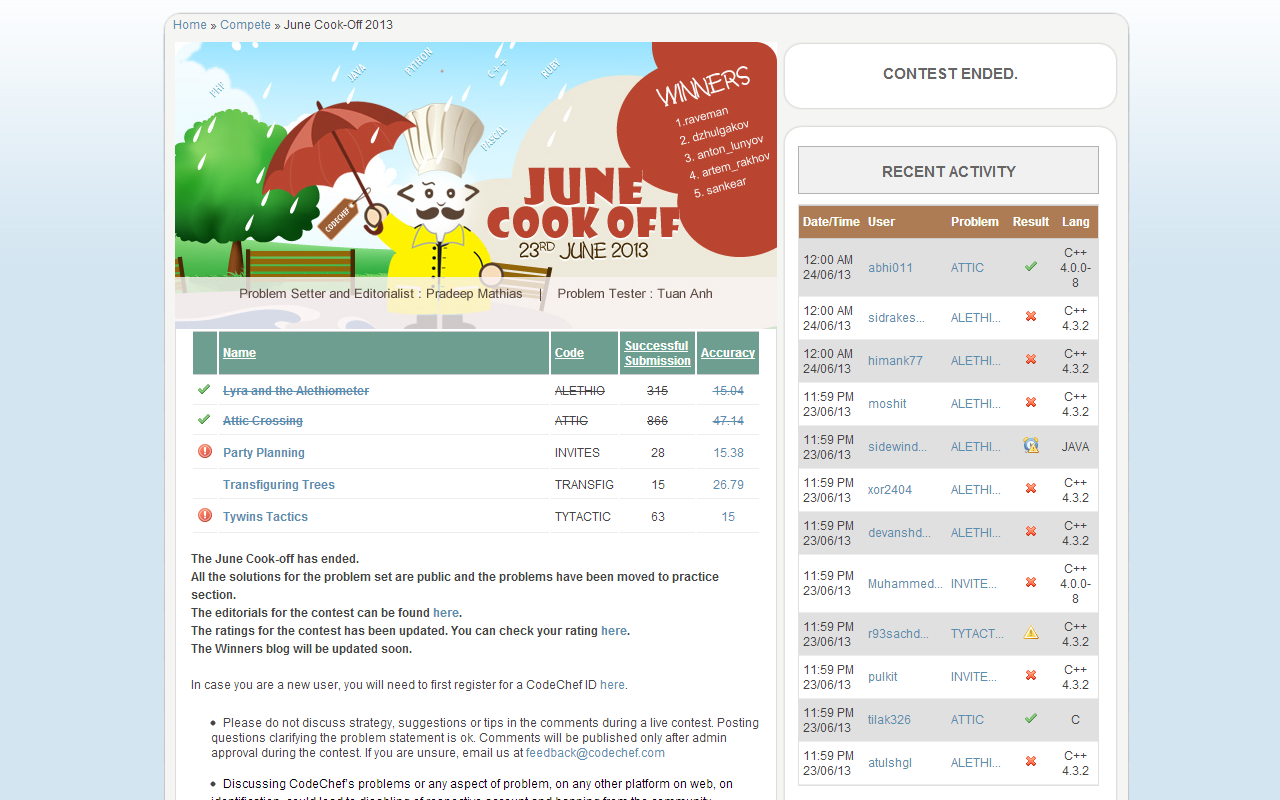
Task: Click the red cross result for himank77
Action: tap(1031, 360)
